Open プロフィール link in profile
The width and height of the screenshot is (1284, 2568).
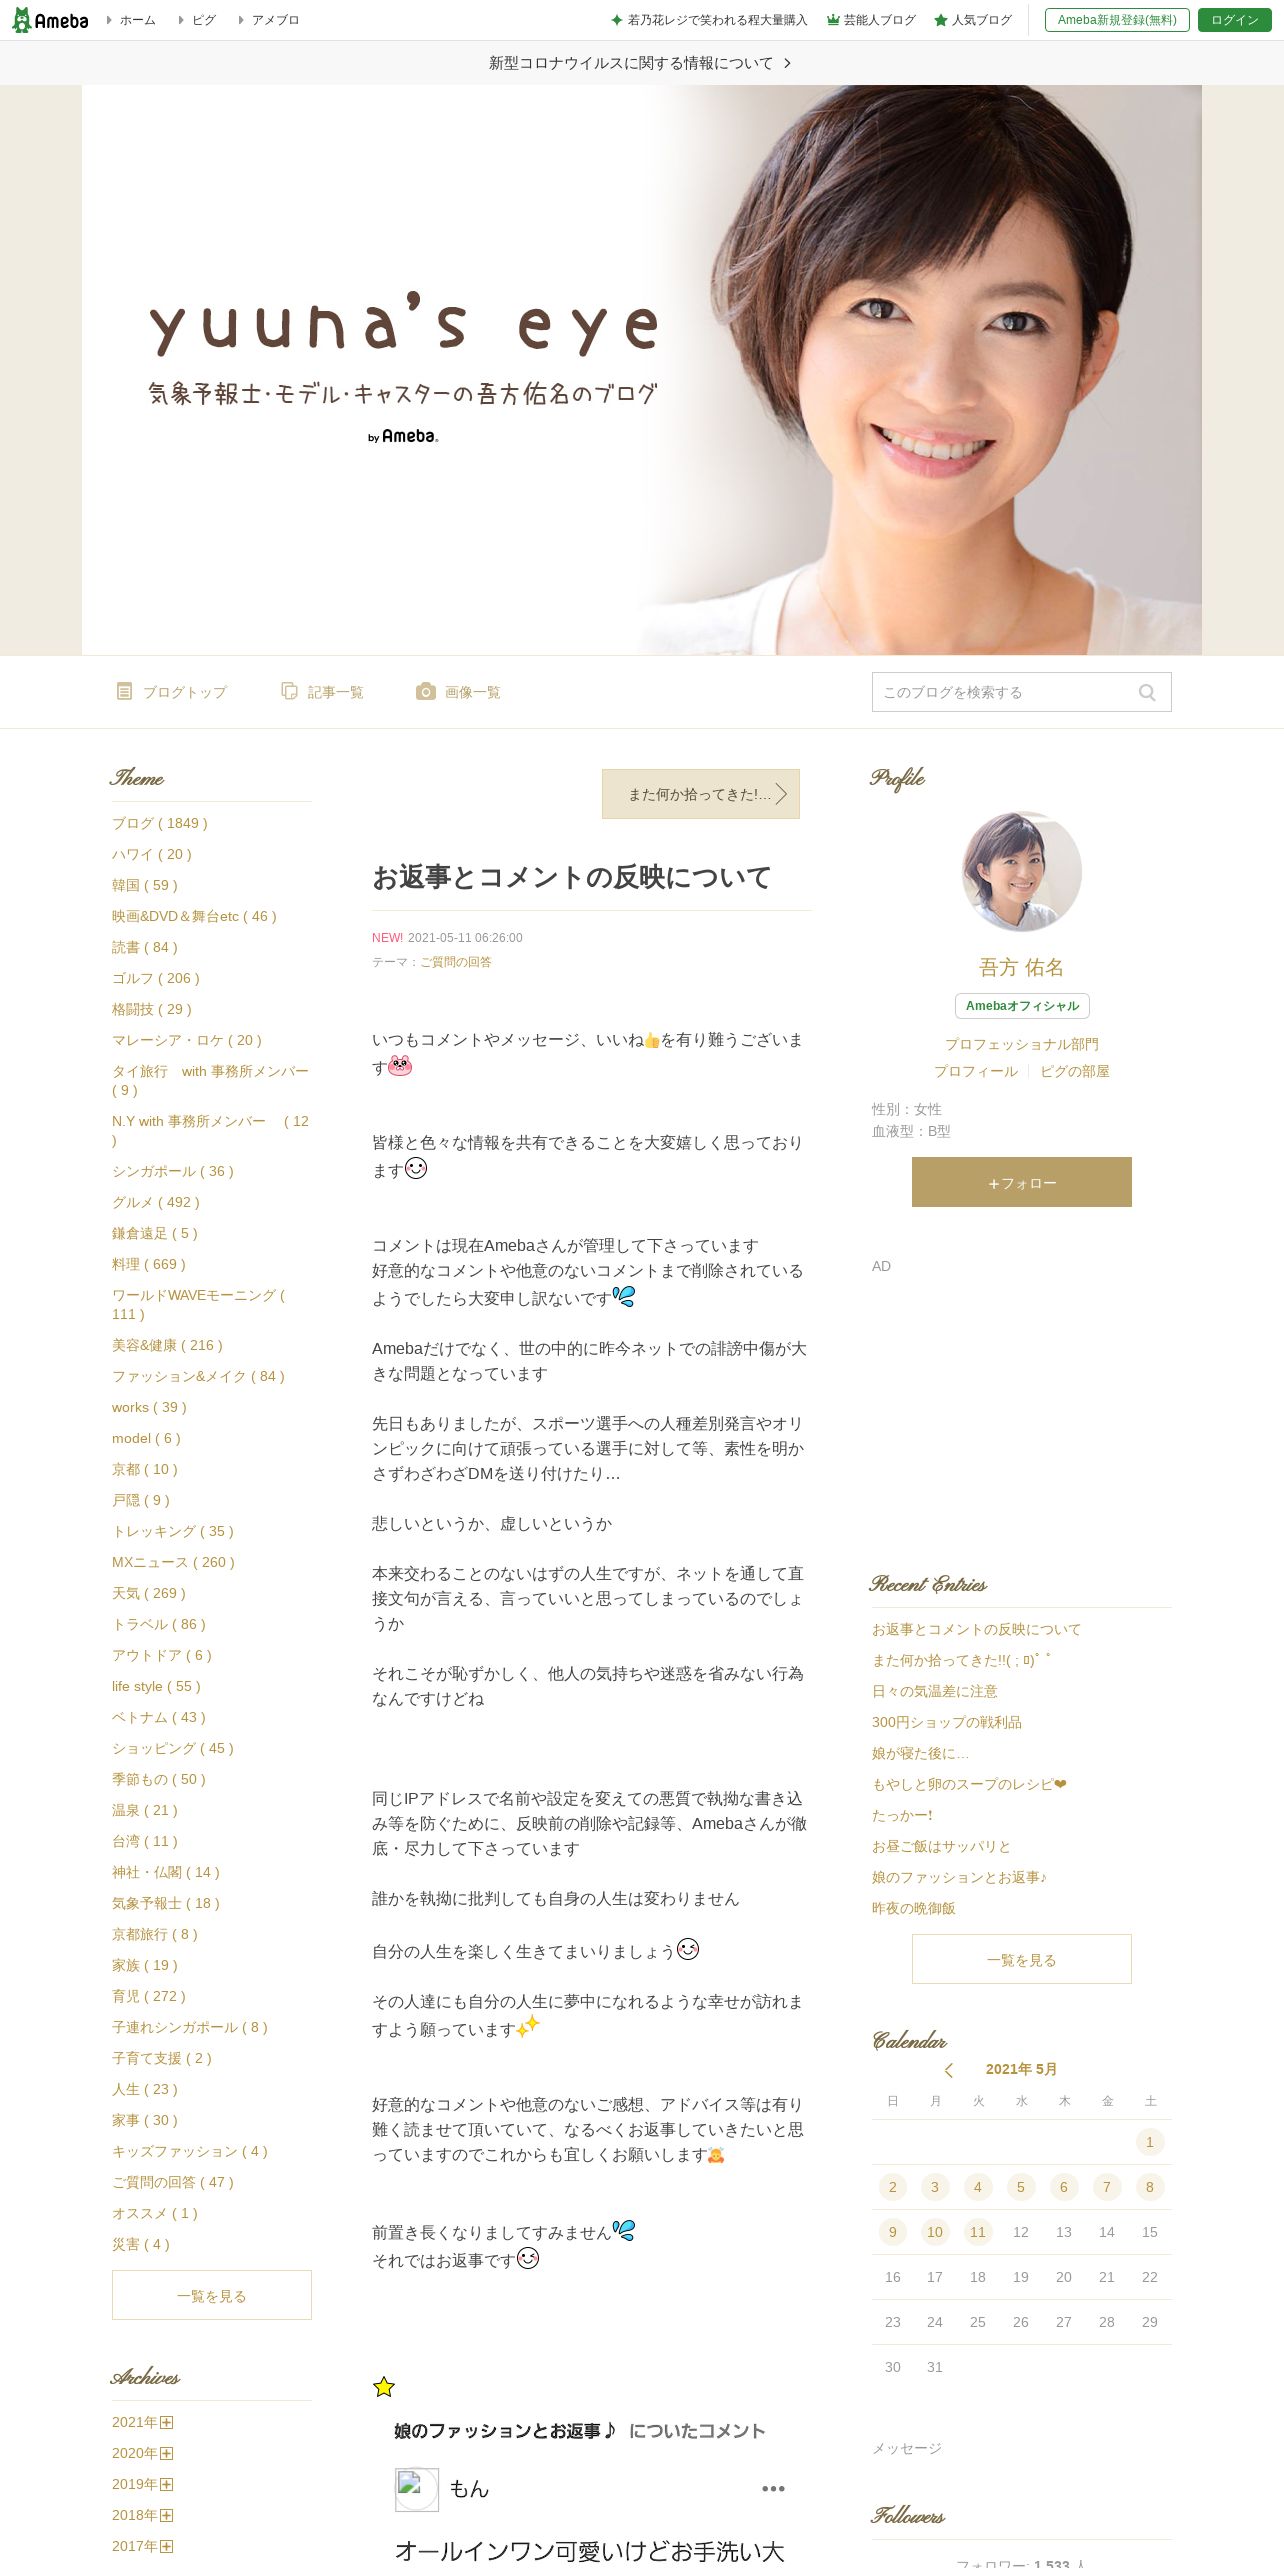pos(976,1071)
